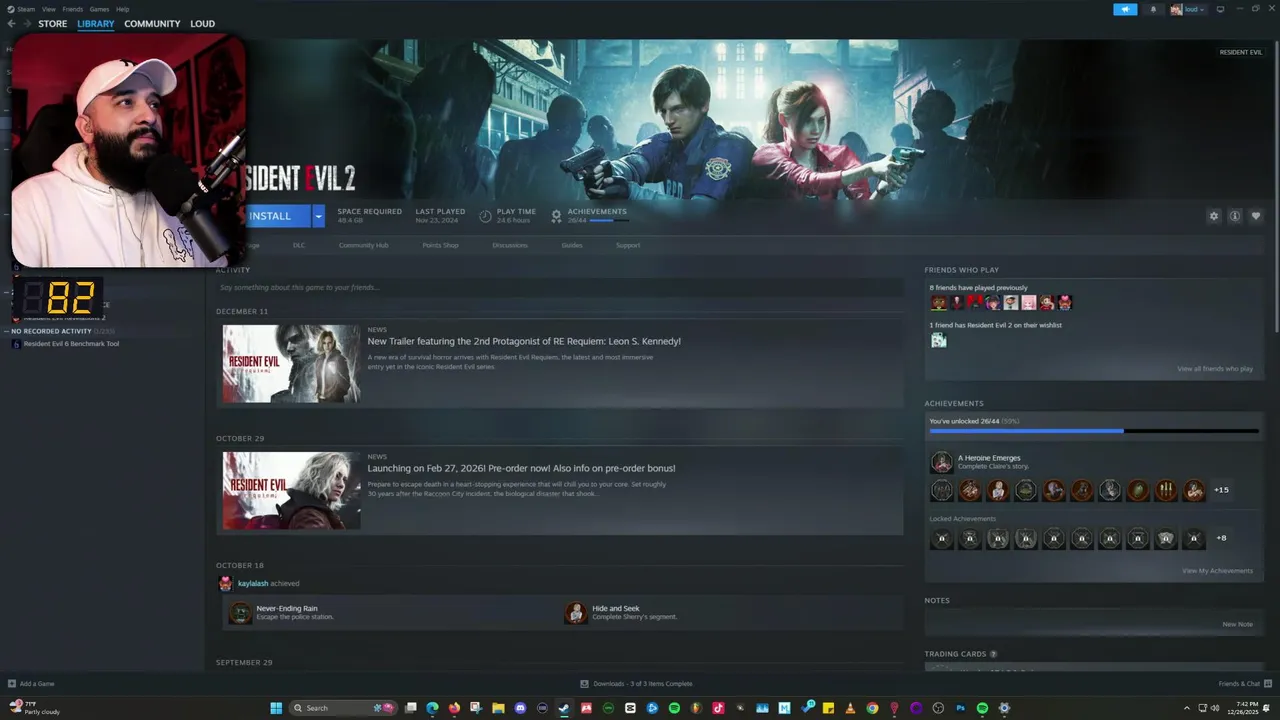Viewport: 1280px width, 720px height.
Task: Open the Friends menu
Action: [73, 9]
